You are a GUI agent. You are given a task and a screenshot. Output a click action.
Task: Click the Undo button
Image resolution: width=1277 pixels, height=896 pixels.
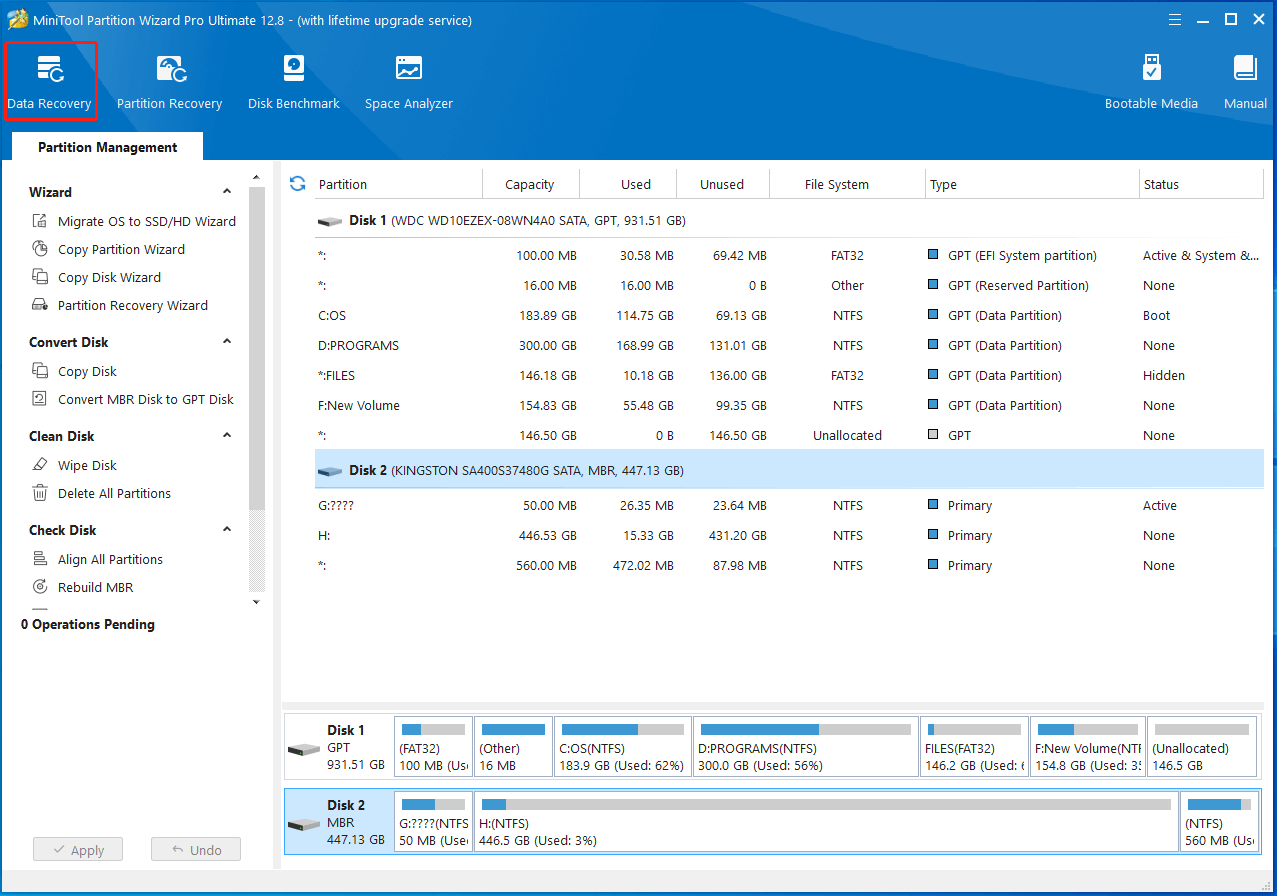[x=196, y=850]
